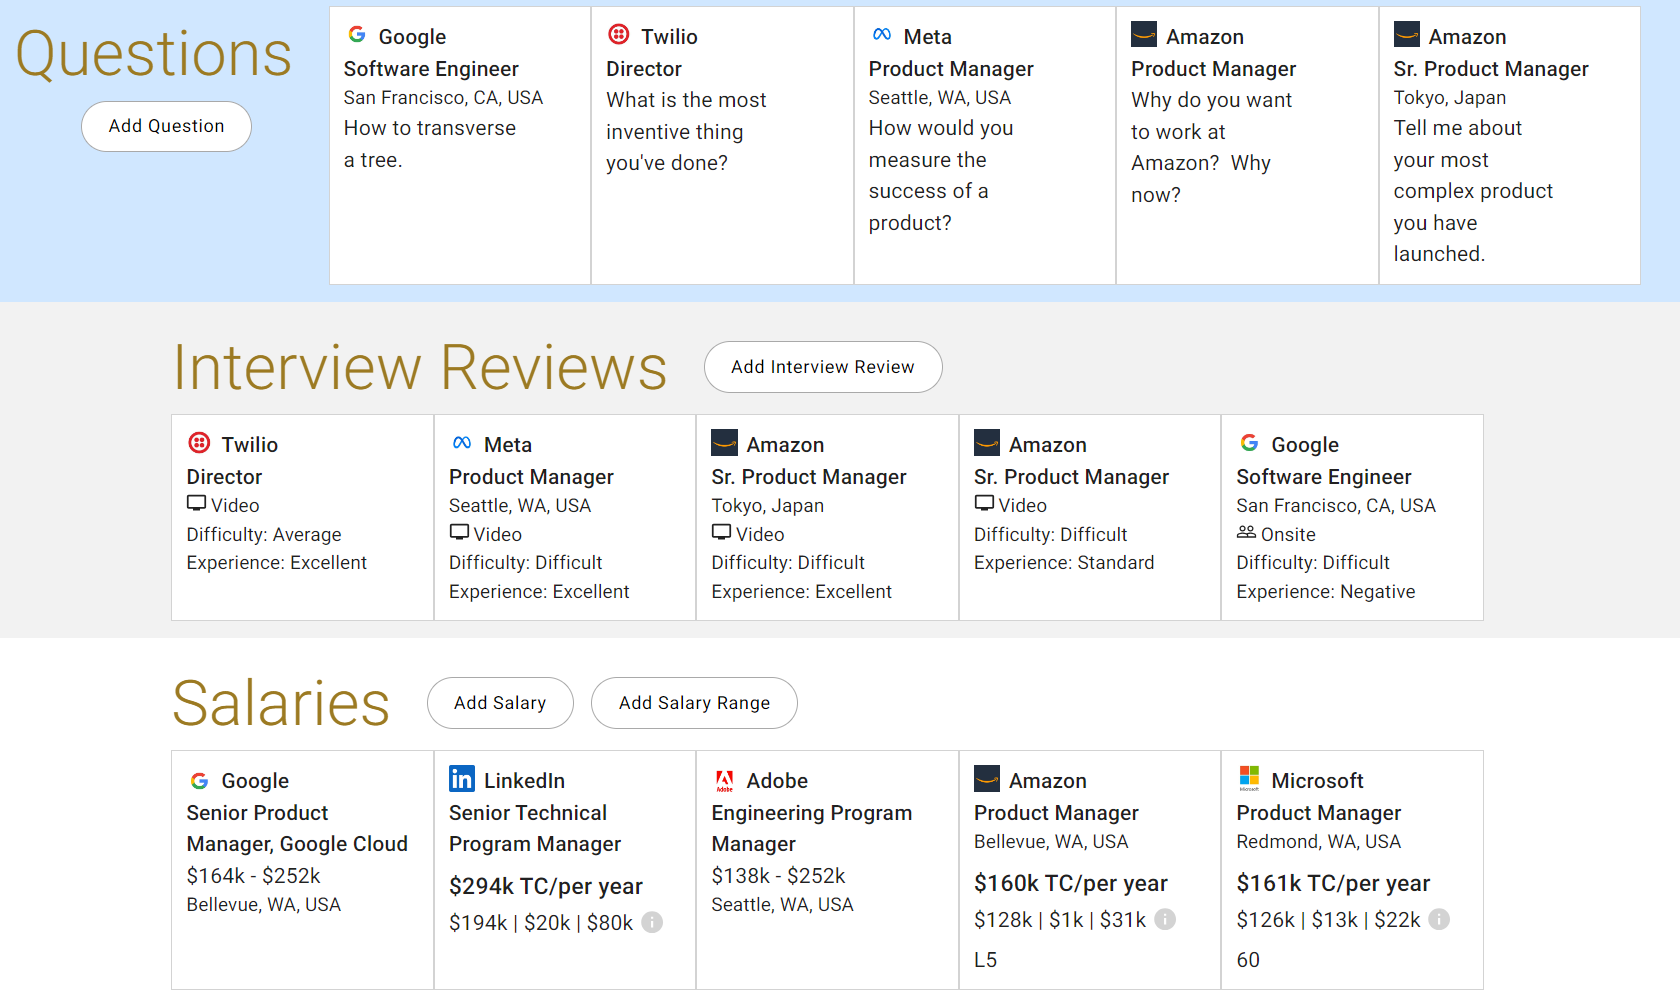Click the '$164k - $252k' Google salary range

click(x=253, y=876)
